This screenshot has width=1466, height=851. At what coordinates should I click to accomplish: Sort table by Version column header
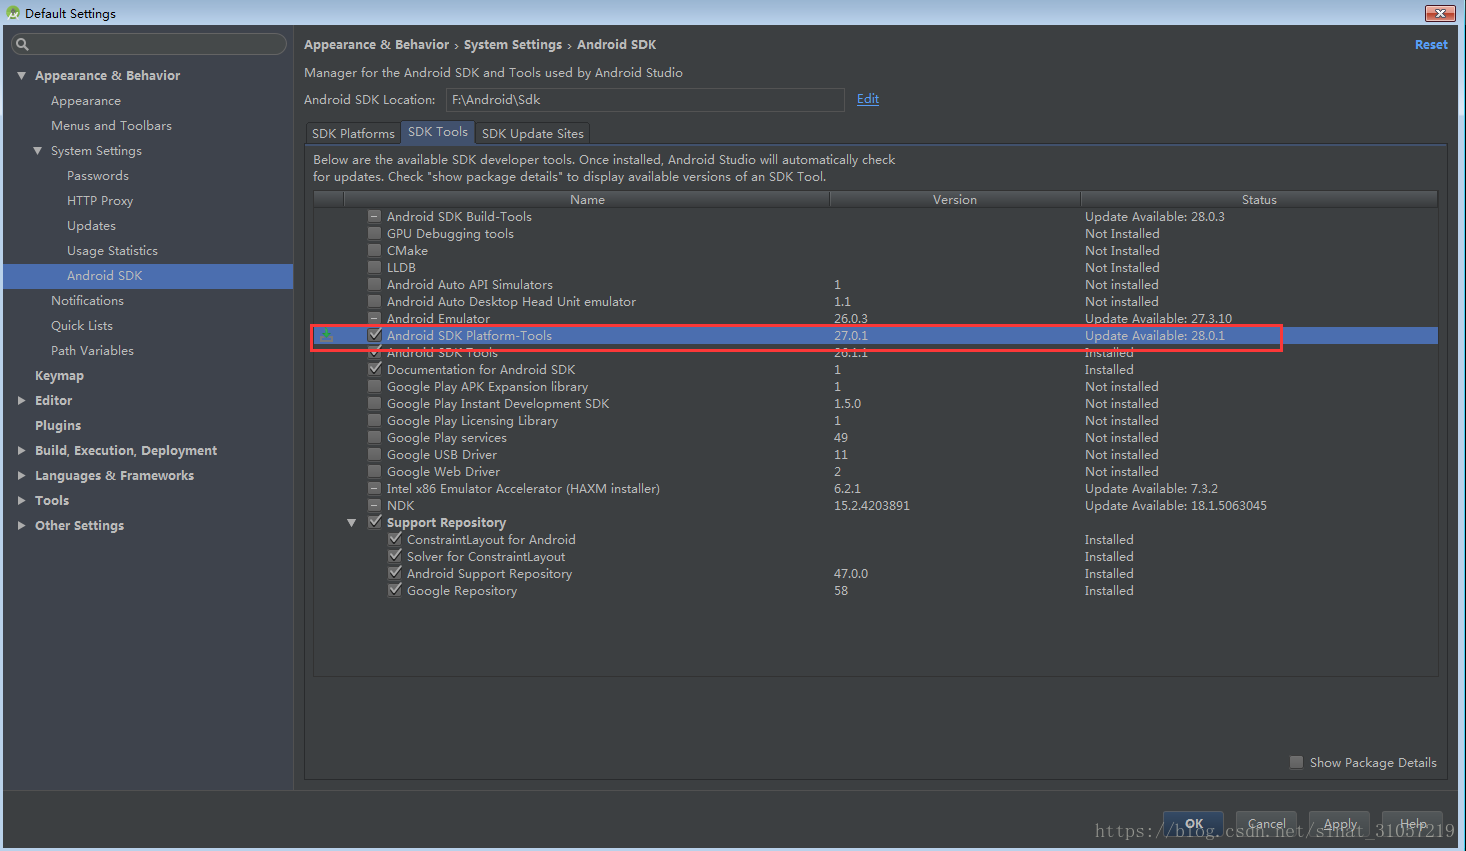pyautogui.click(x=955, y=199)
